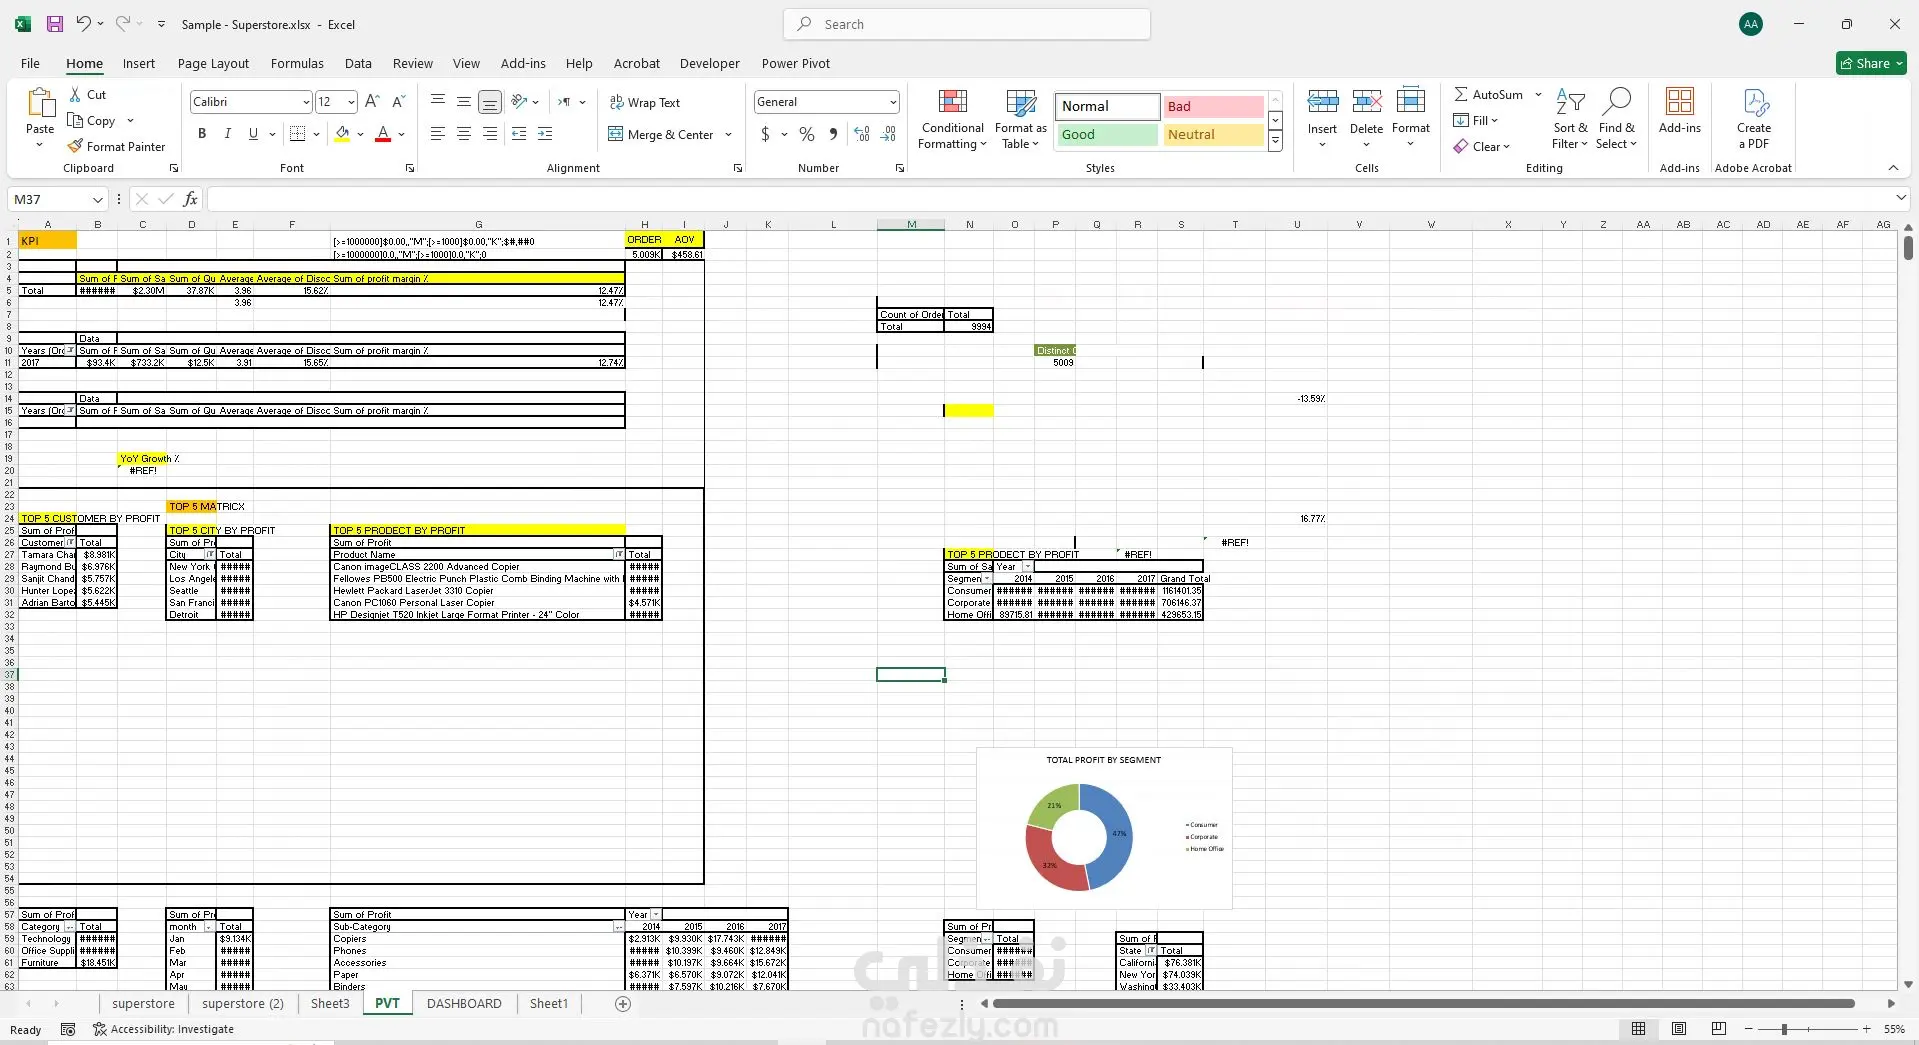
Task: Toggle Wrap Text
Action: point(645,102)
